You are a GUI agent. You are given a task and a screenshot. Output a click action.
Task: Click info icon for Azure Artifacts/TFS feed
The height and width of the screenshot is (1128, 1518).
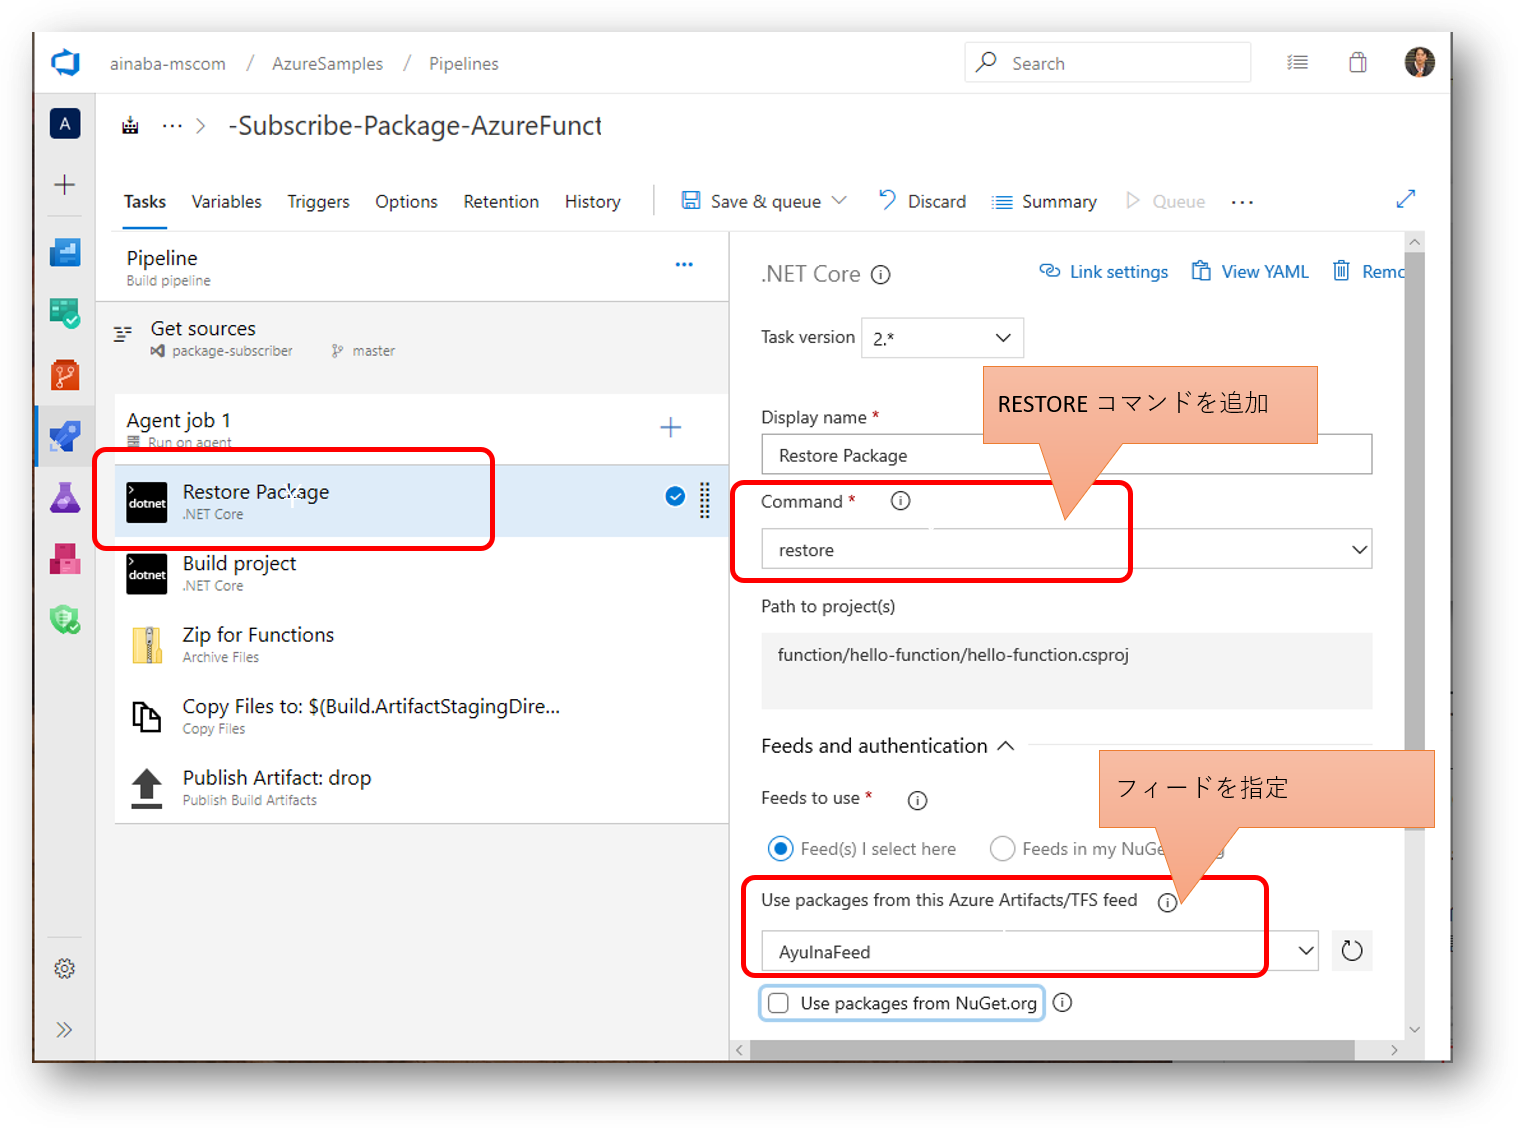point(1167,902)
